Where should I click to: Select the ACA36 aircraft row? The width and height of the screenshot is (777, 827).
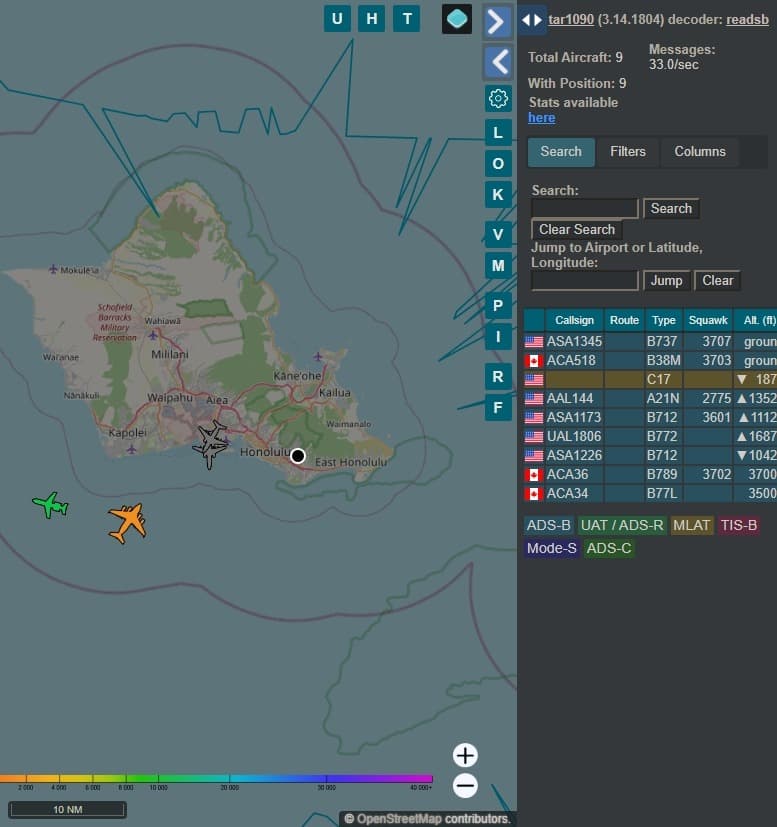click(650, 475)
